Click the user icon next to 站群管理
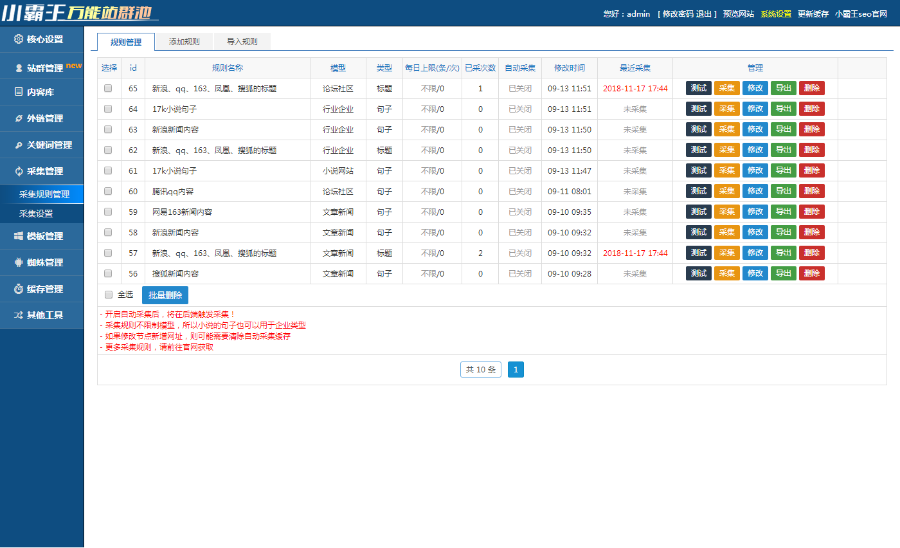This screenshot has height=548, width=900. pos(18,68)
